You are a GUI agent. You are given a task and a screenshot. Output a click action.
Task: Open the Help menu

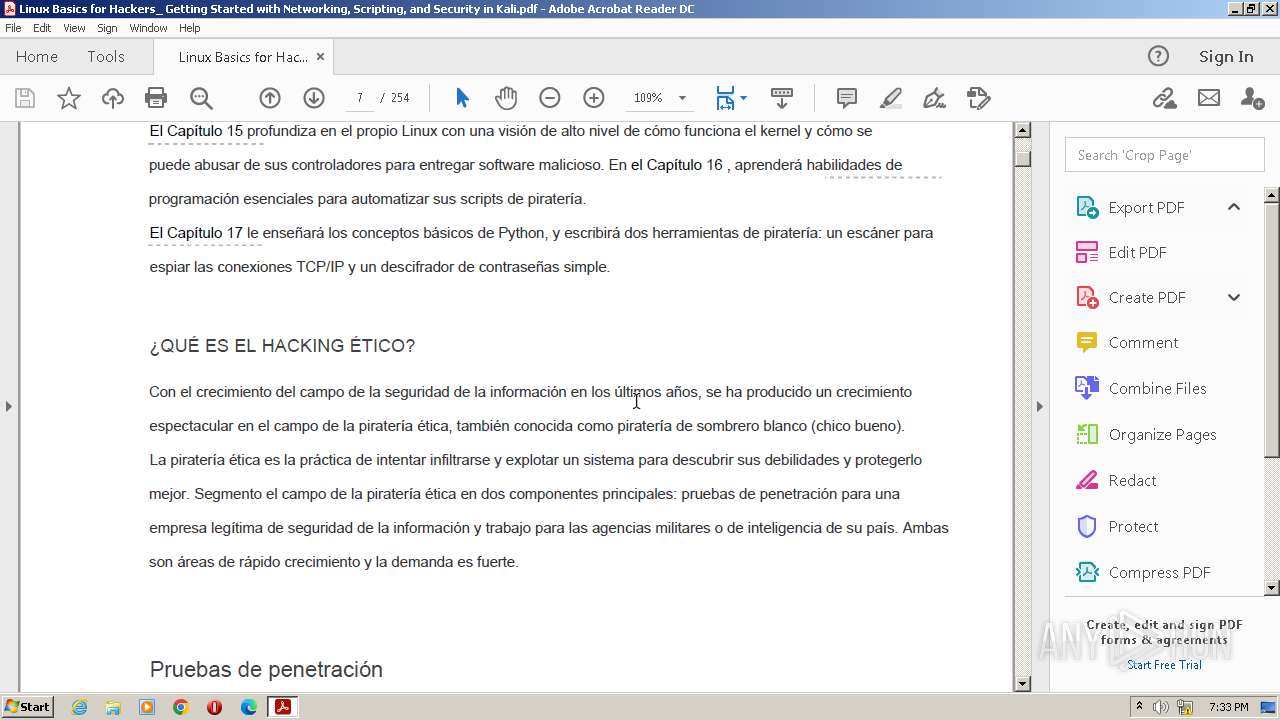click(x=189, y=28)
